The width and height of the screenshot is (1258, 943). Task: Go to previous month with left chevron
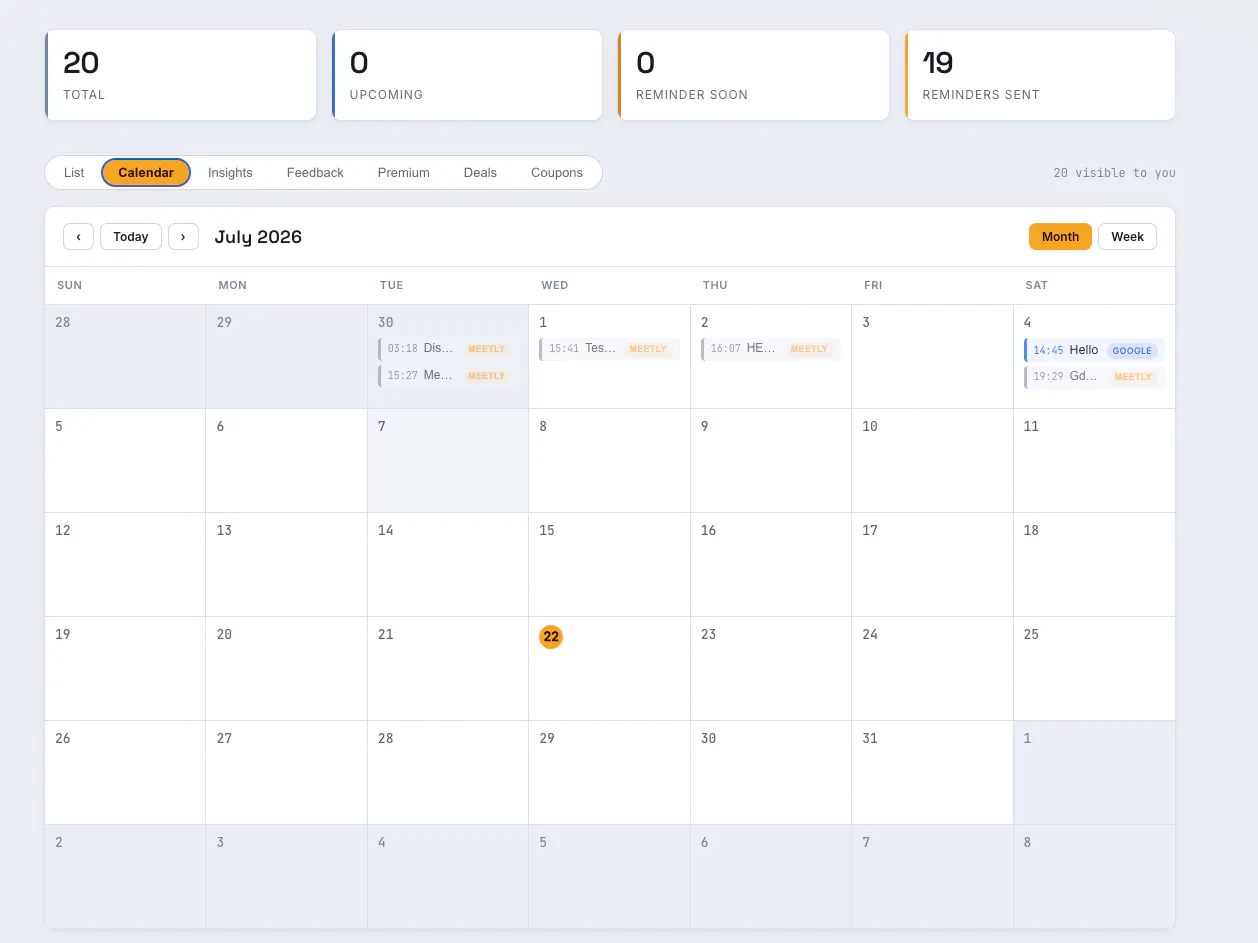(78, 237)
